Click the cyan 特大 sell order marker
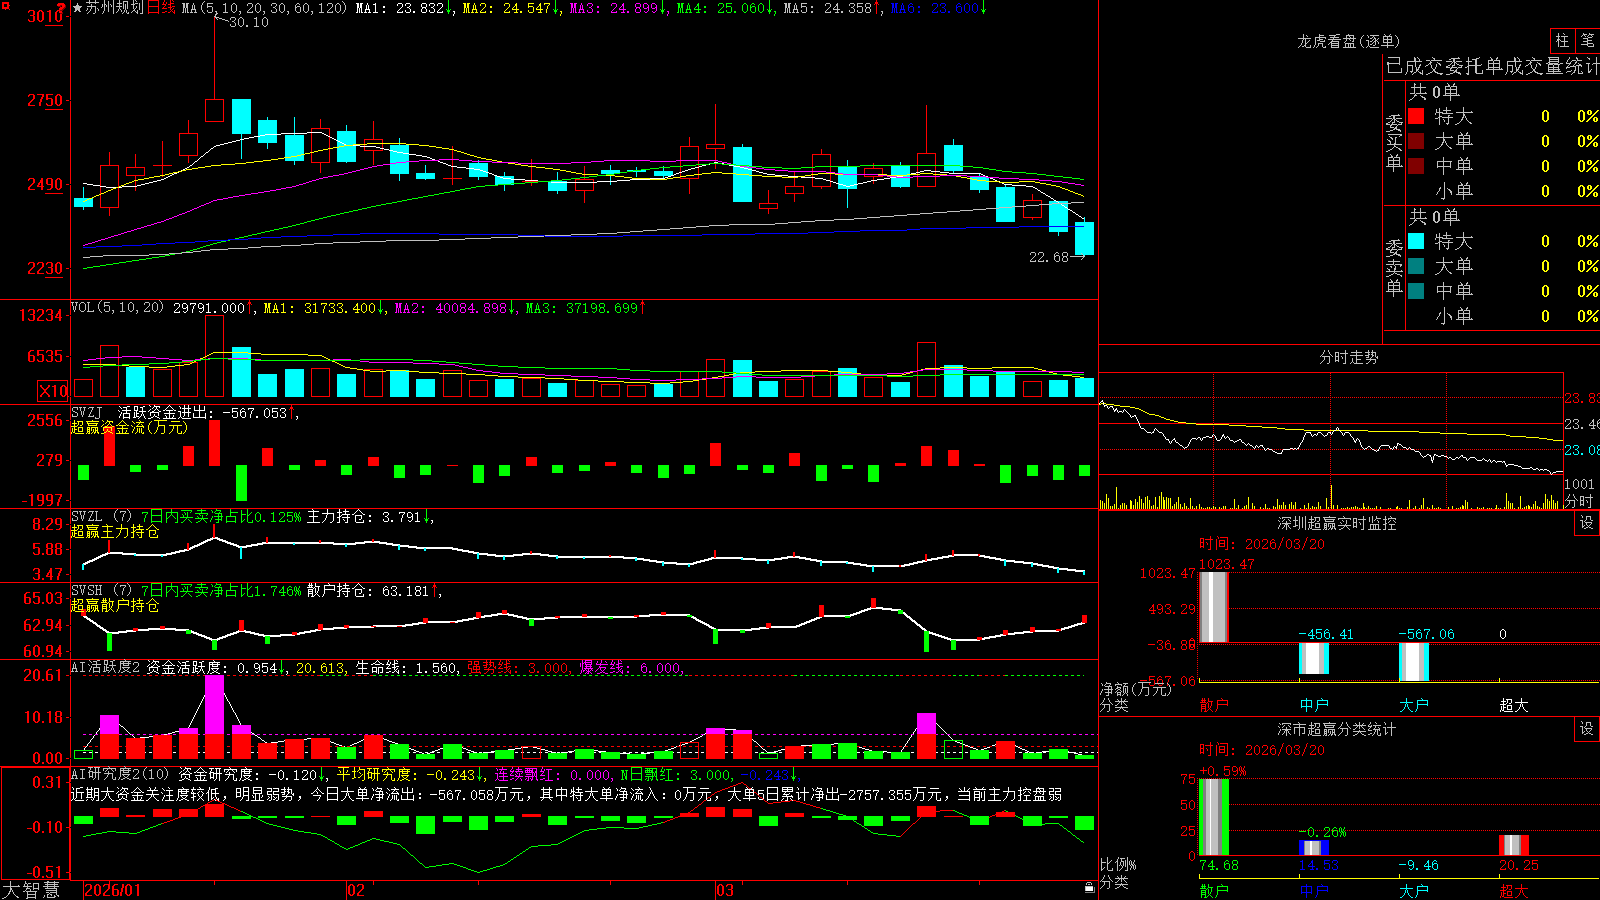This screenshot has width=1600, height=900. (x=1416, y=241)
